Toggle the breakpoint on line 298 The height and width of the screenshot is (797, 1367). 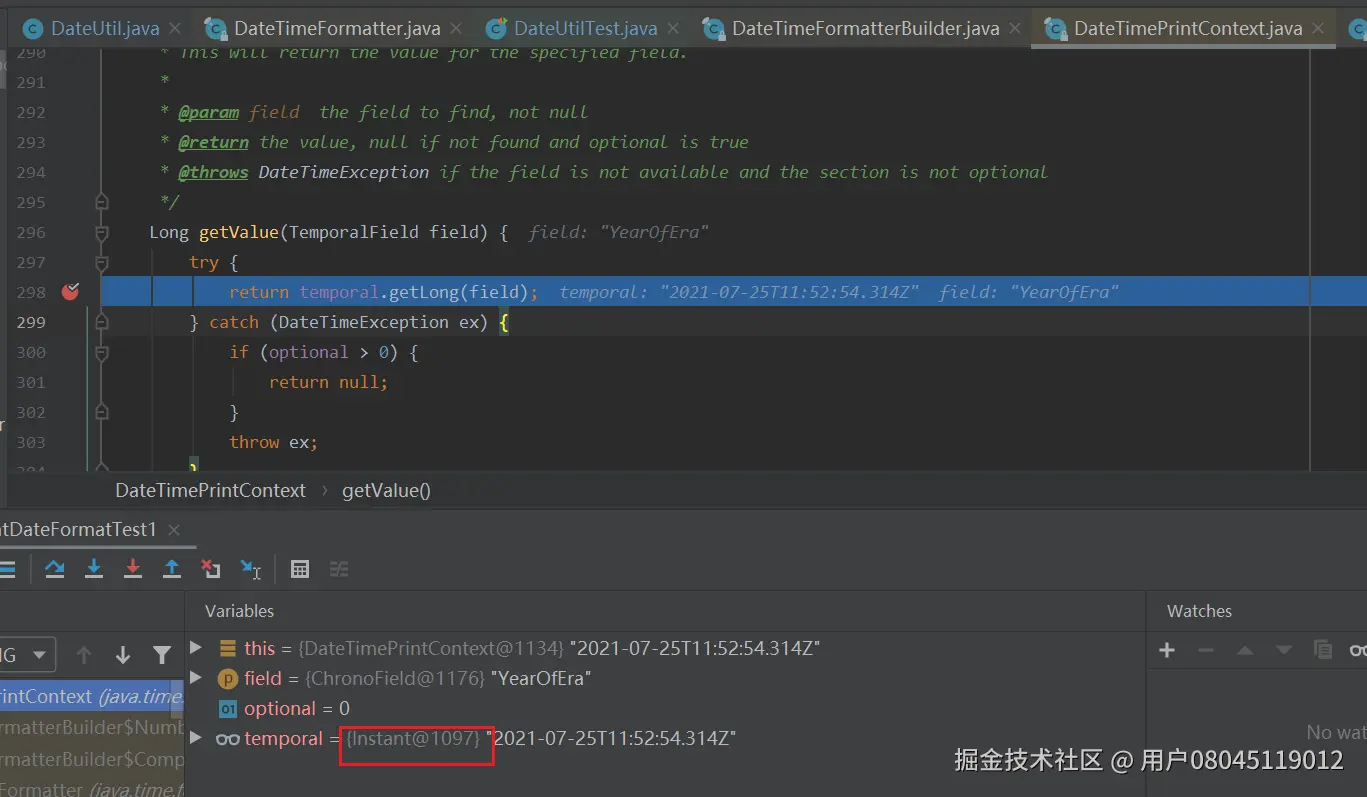[x=71, y=292]
